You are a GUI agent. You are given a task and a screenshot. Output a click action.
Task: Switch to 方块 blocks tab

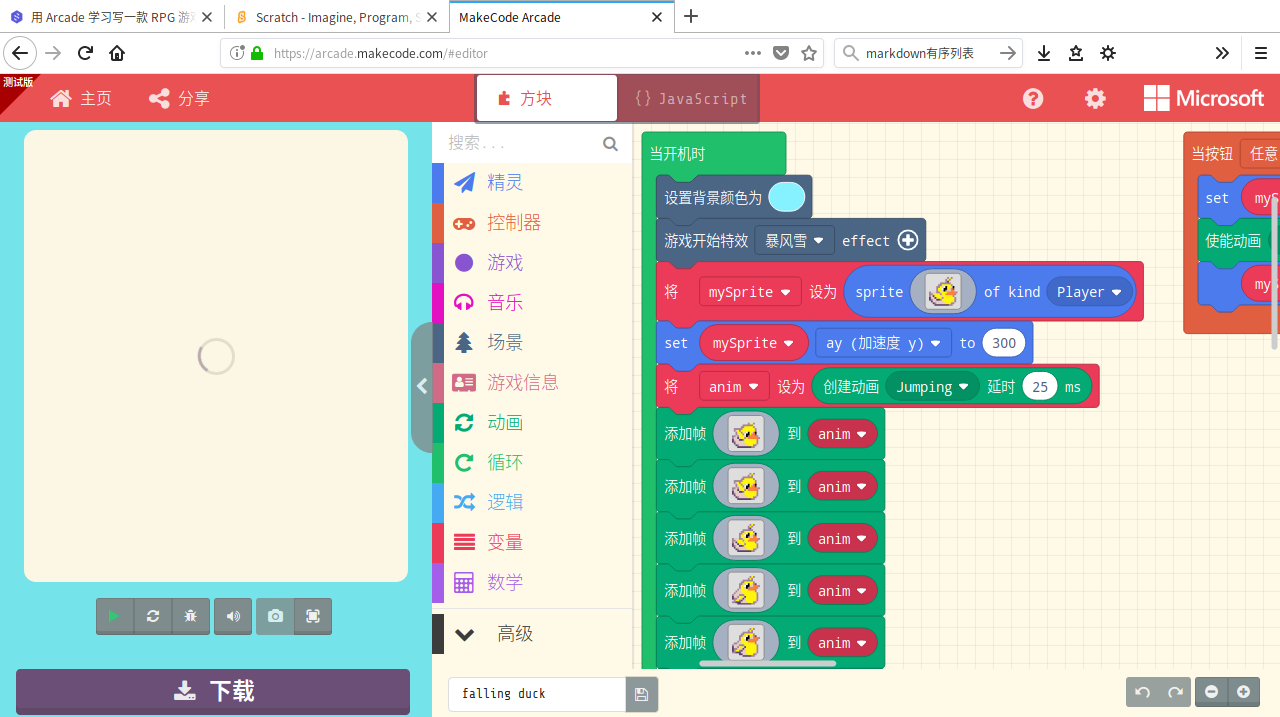[547, 98]
